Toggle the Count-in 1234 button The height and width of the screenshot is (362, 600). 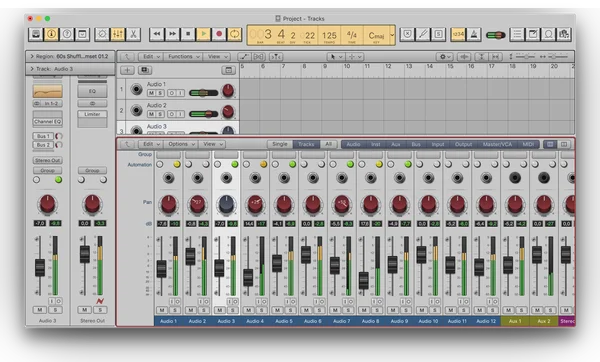pyautogui.click(x=458, y=34)
